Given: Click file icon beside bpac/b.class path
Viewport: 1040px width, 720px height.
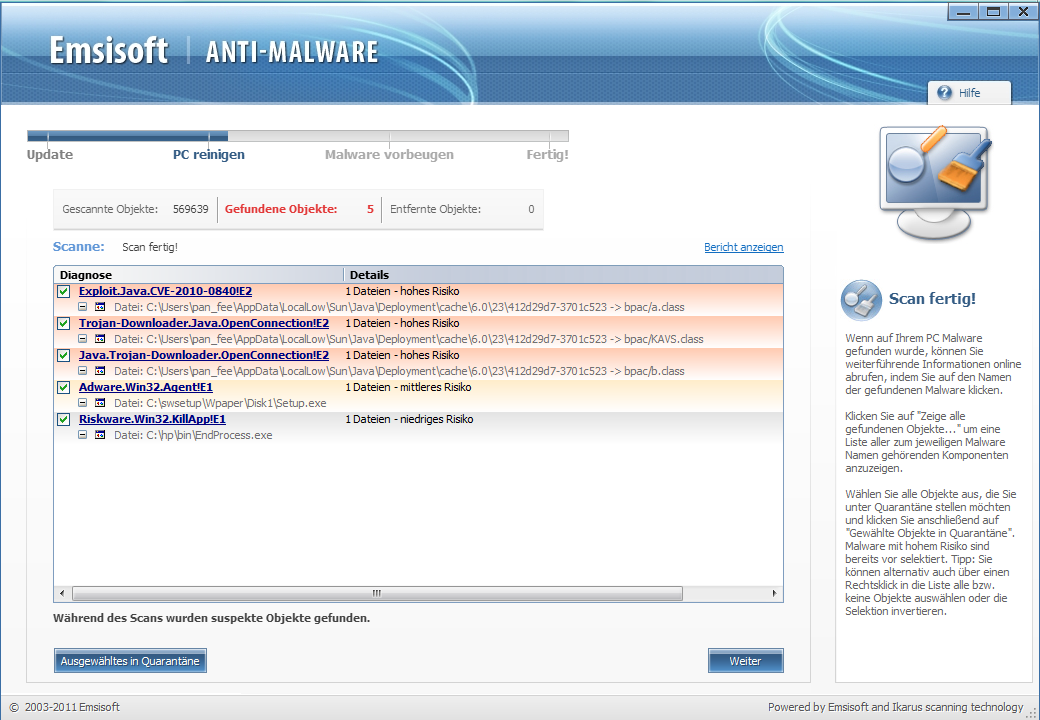Looking at the screenshot, I should [x=100, y=371].
